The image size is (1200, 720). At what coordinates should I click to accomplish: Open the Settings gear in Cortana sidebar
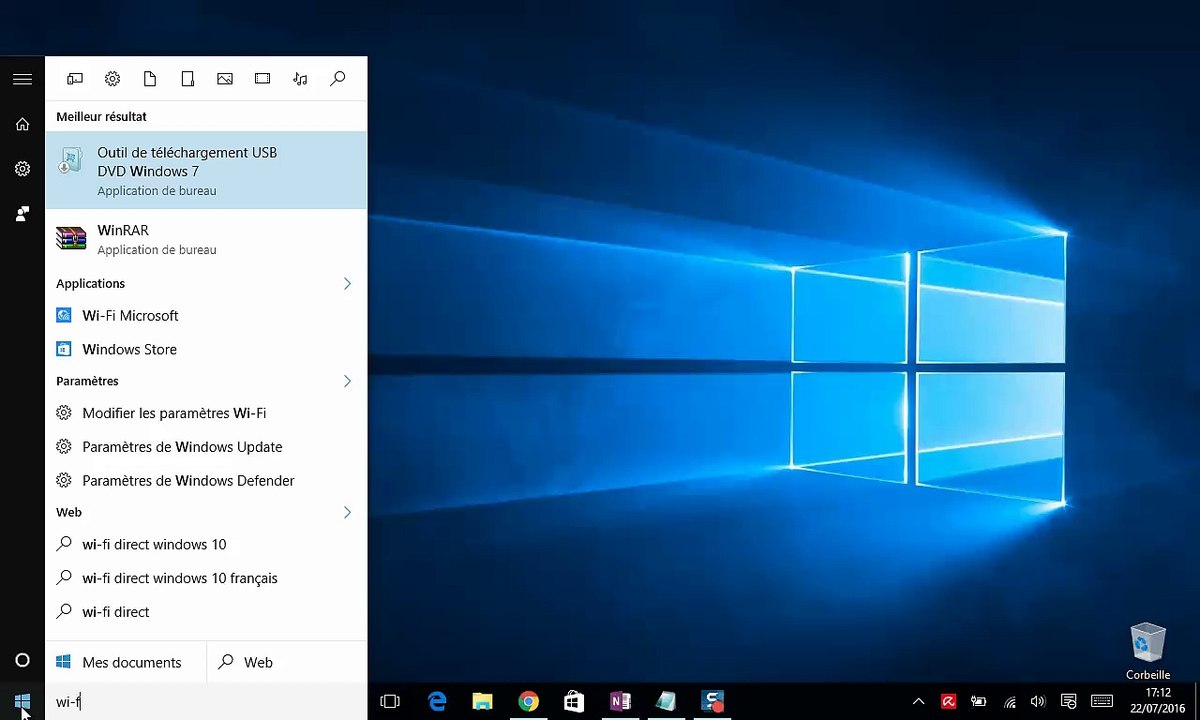(x=22, y=169)
